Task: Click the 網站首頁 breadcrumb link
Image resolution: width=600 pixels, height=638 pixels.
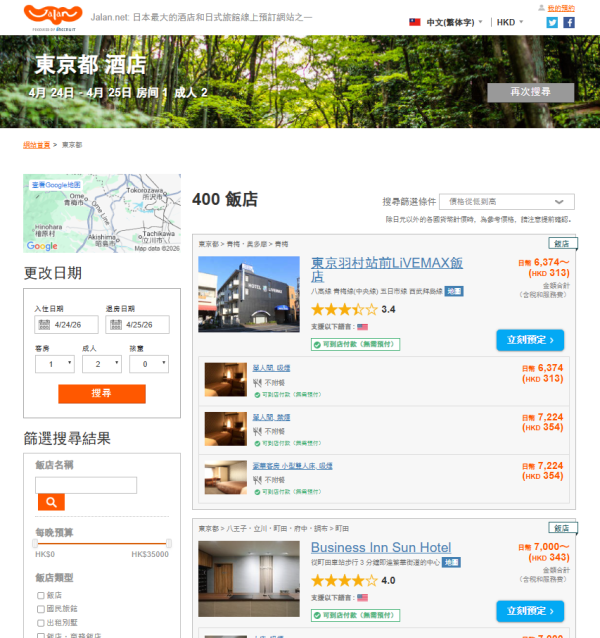Action: 37,145
